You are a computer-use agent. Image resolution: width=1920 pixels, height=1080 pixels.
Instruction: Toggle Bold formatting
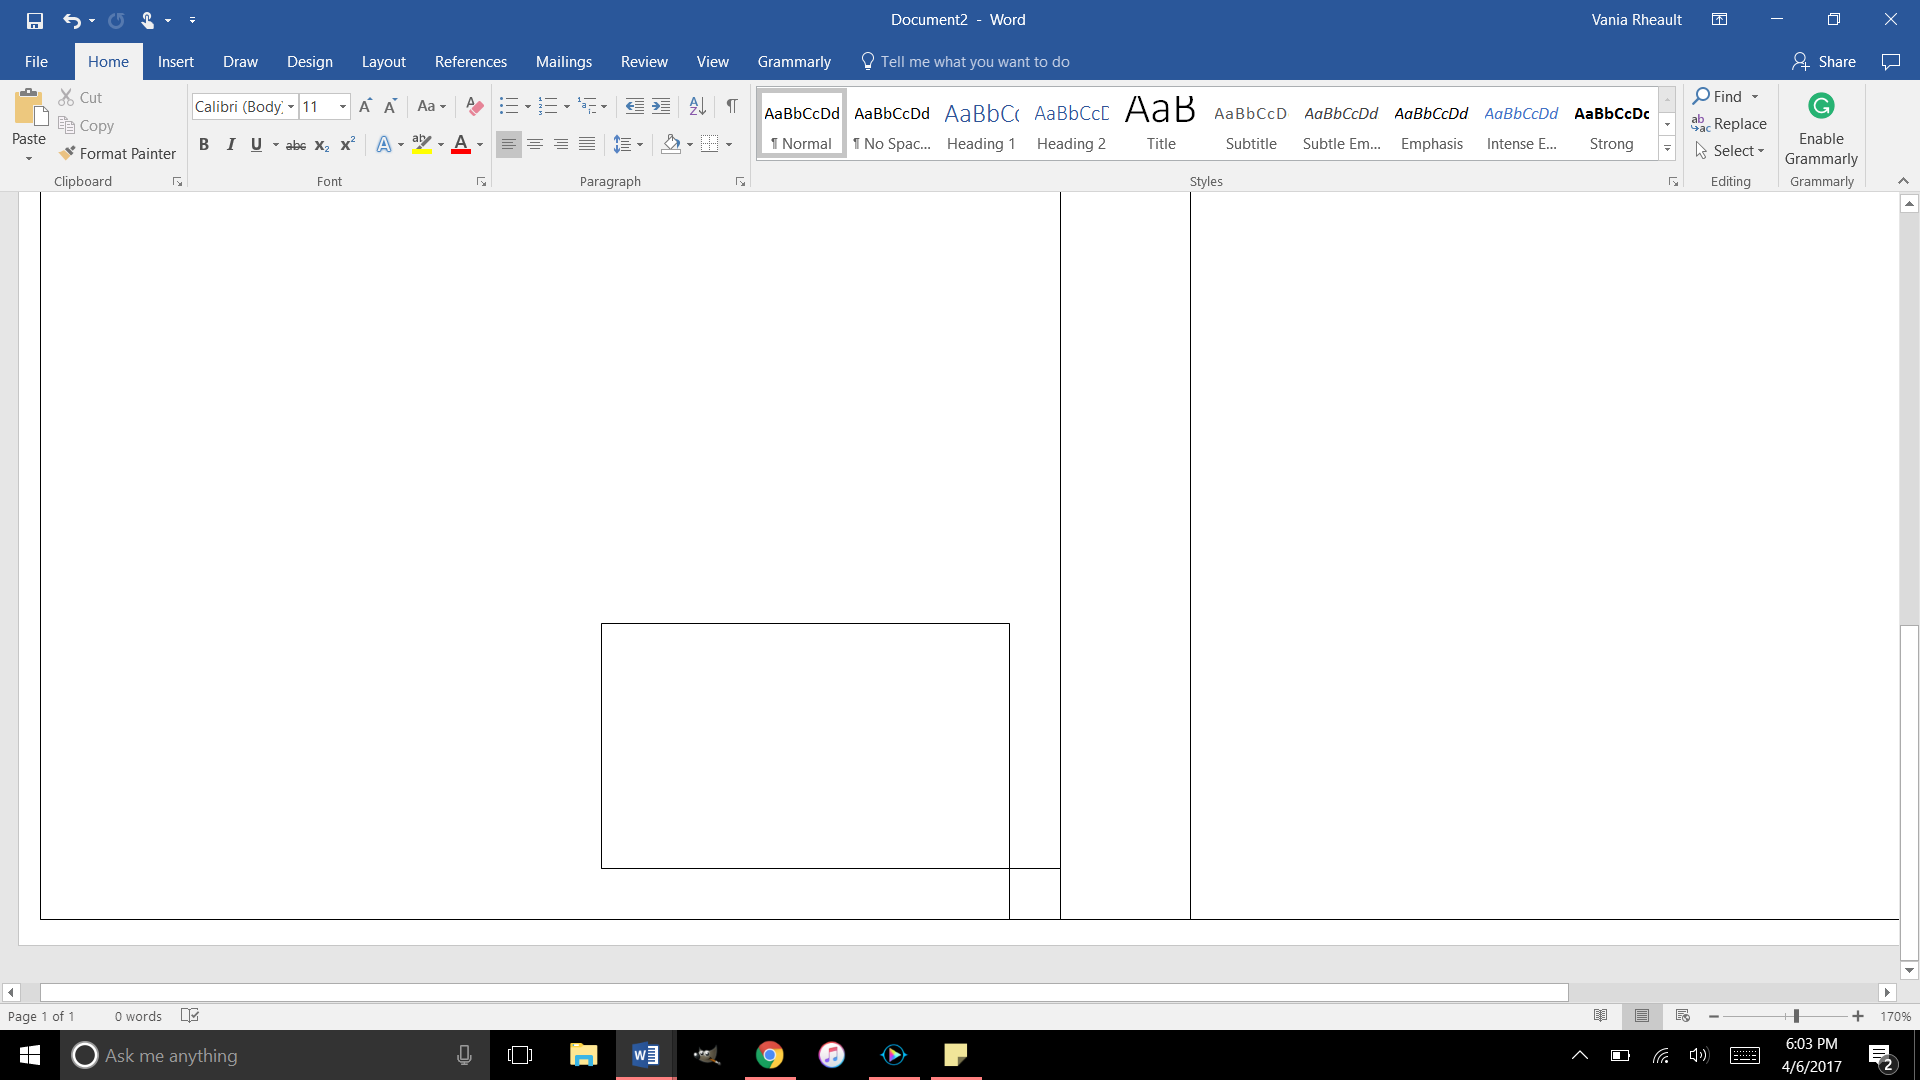(x=204, y=144)
